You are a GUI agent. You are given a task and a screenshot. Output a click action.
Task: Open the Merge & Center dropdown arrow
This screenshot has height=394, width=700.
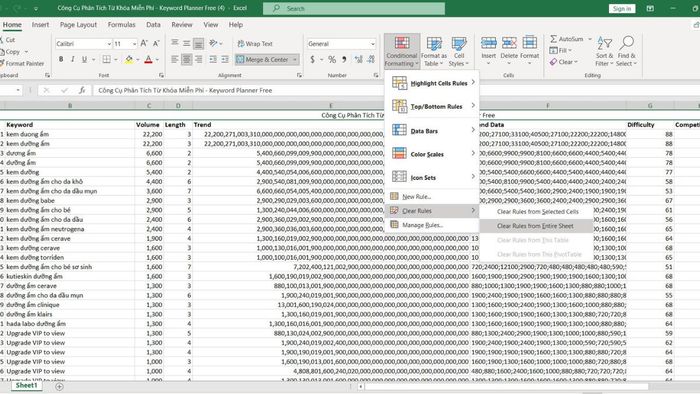click(295, 59)
